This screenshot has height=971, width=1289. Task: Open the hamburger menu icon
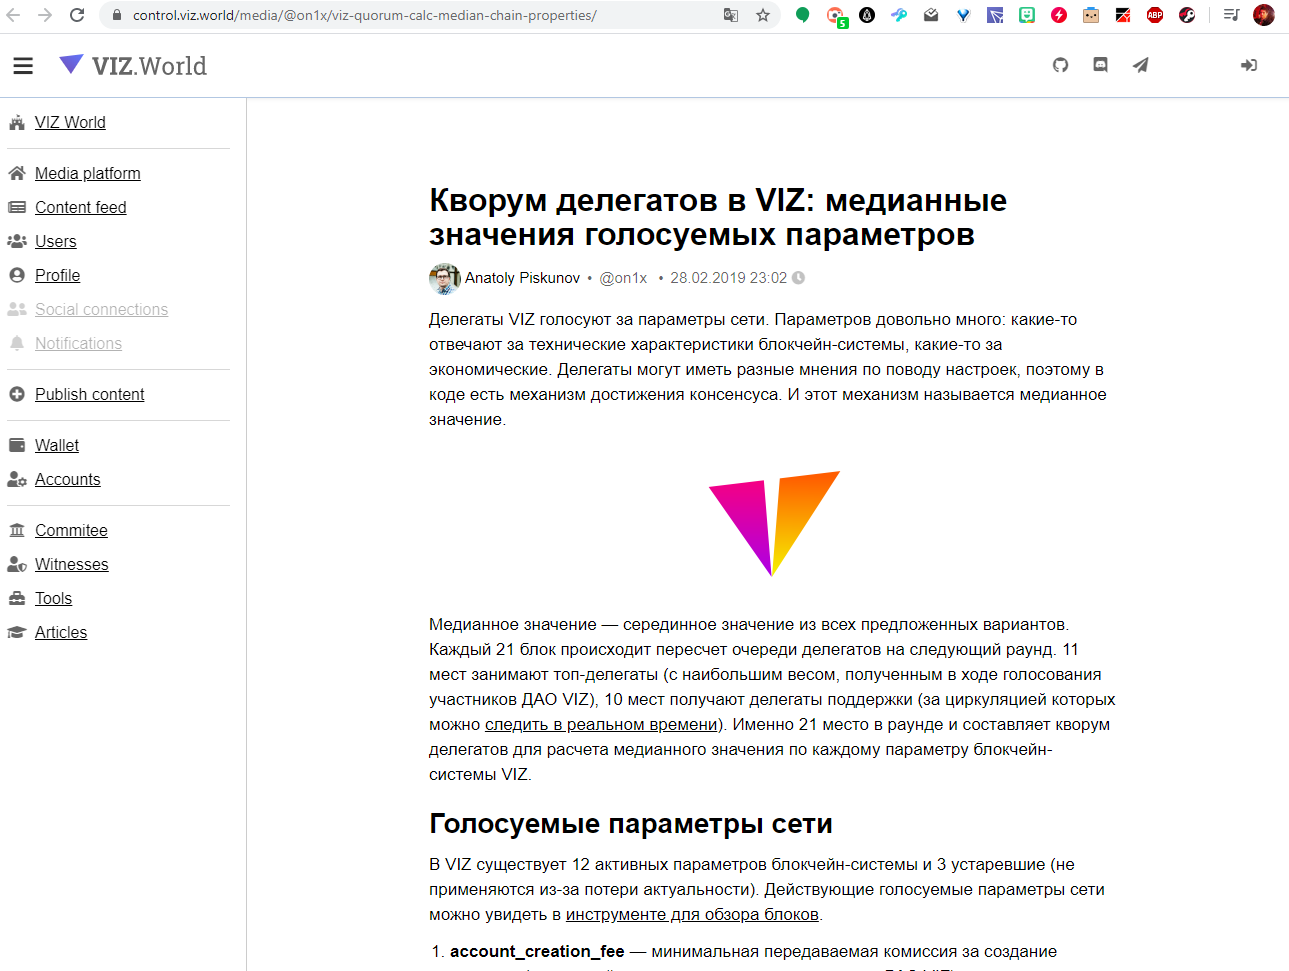(23, 66)
